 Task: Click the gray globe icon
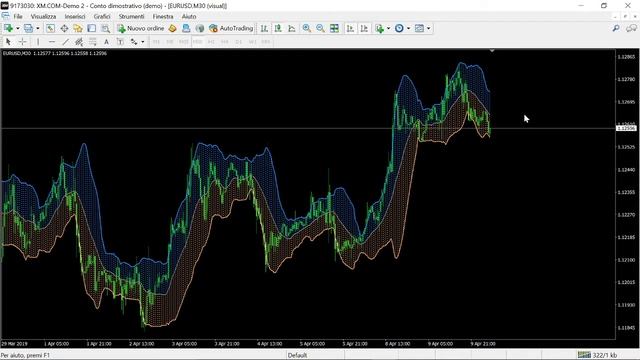(x=200, y=28)
